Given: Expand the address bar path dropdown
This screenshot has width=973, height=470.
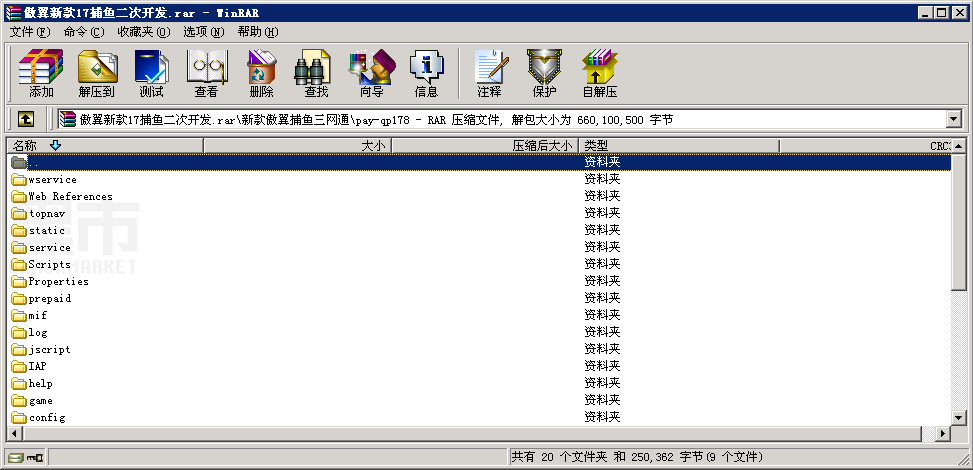Looking at the screenshot, I should pyautogui.click(x=953, y=119).
